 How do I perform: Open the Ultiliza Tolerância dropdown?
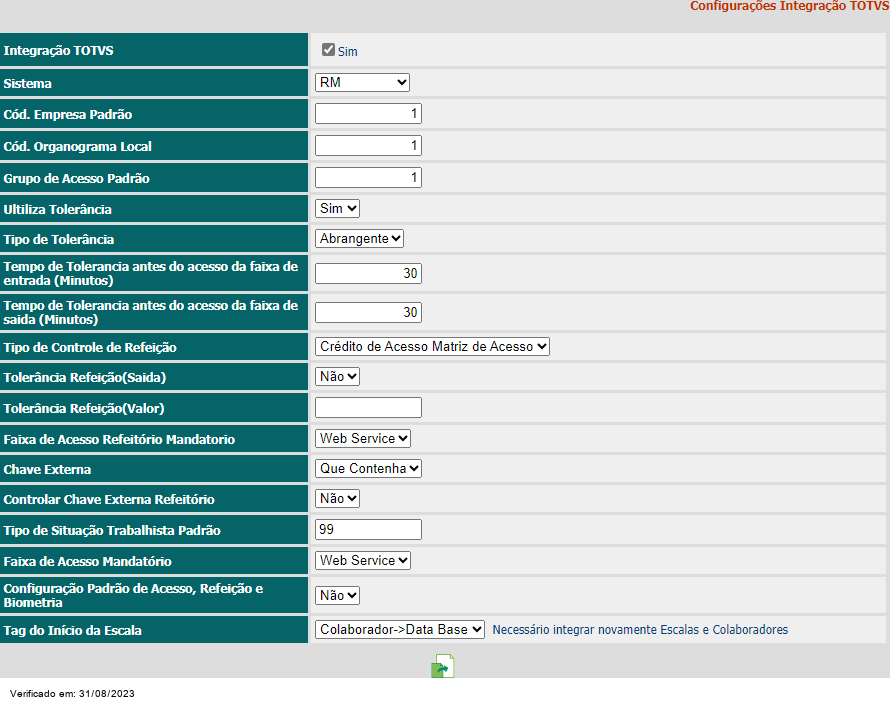(337, 208)
